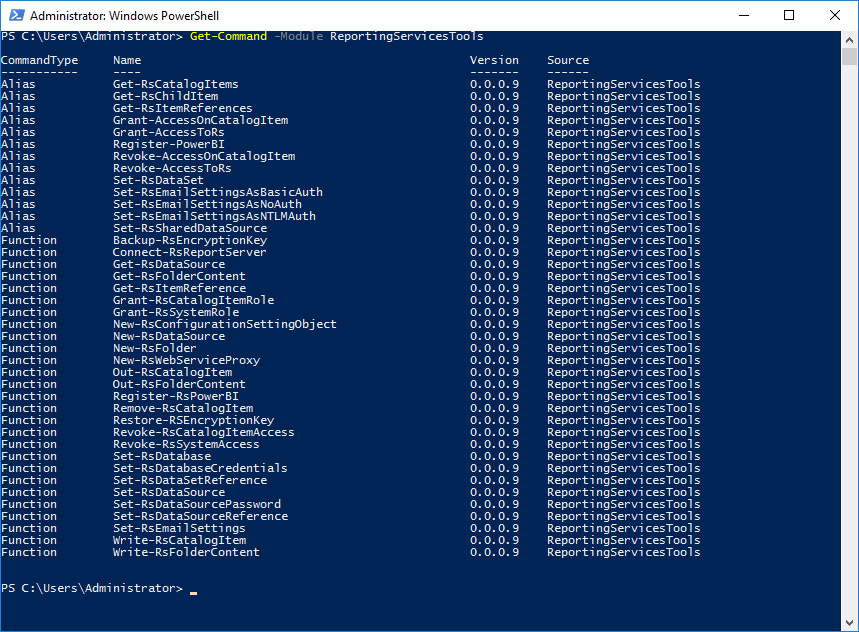The width and height of the screenshot is (859, 632).
Task: Click the Set-RsDataSetReference function name
Action: [x=190, y=481]
